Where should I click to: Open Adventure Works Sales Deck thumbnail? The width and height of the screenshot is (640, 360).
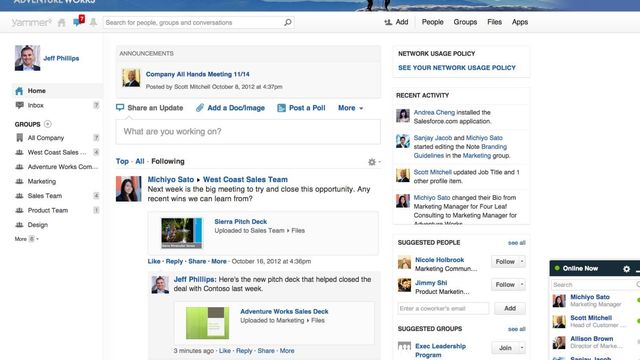coord(207,323)
